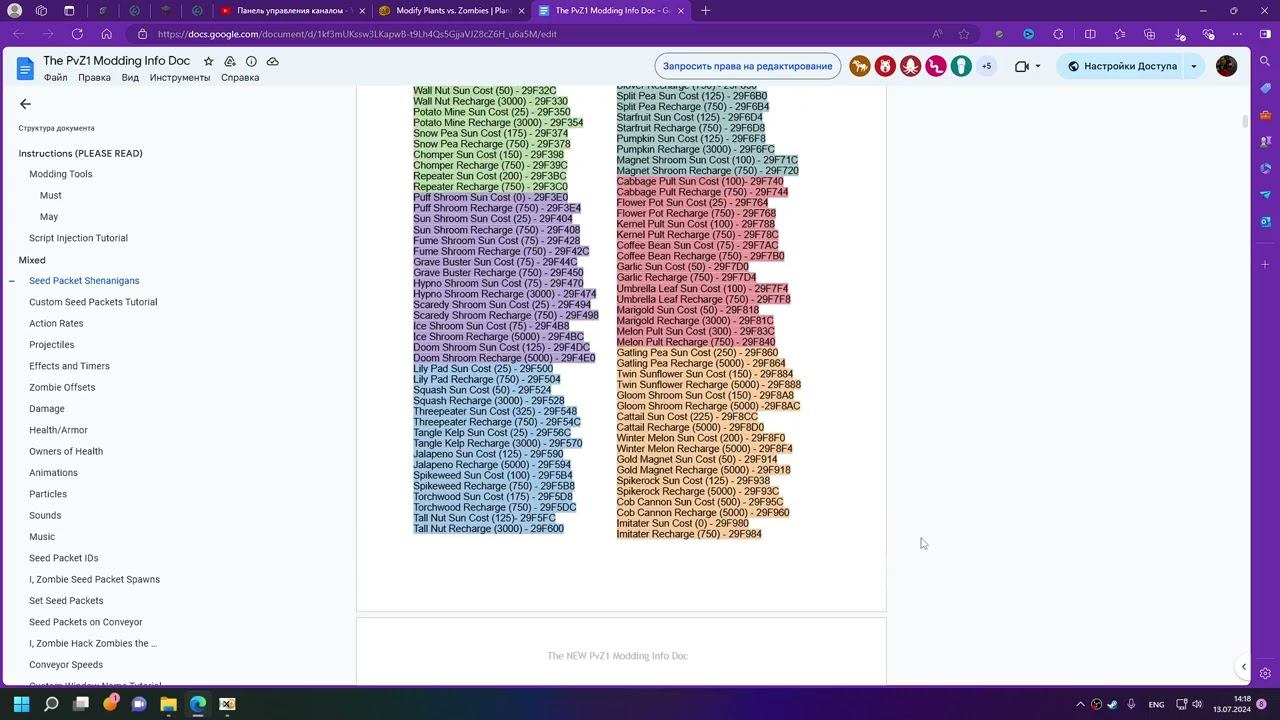Navigate to Custom Seed Packets Tutorial

point(93,302)
